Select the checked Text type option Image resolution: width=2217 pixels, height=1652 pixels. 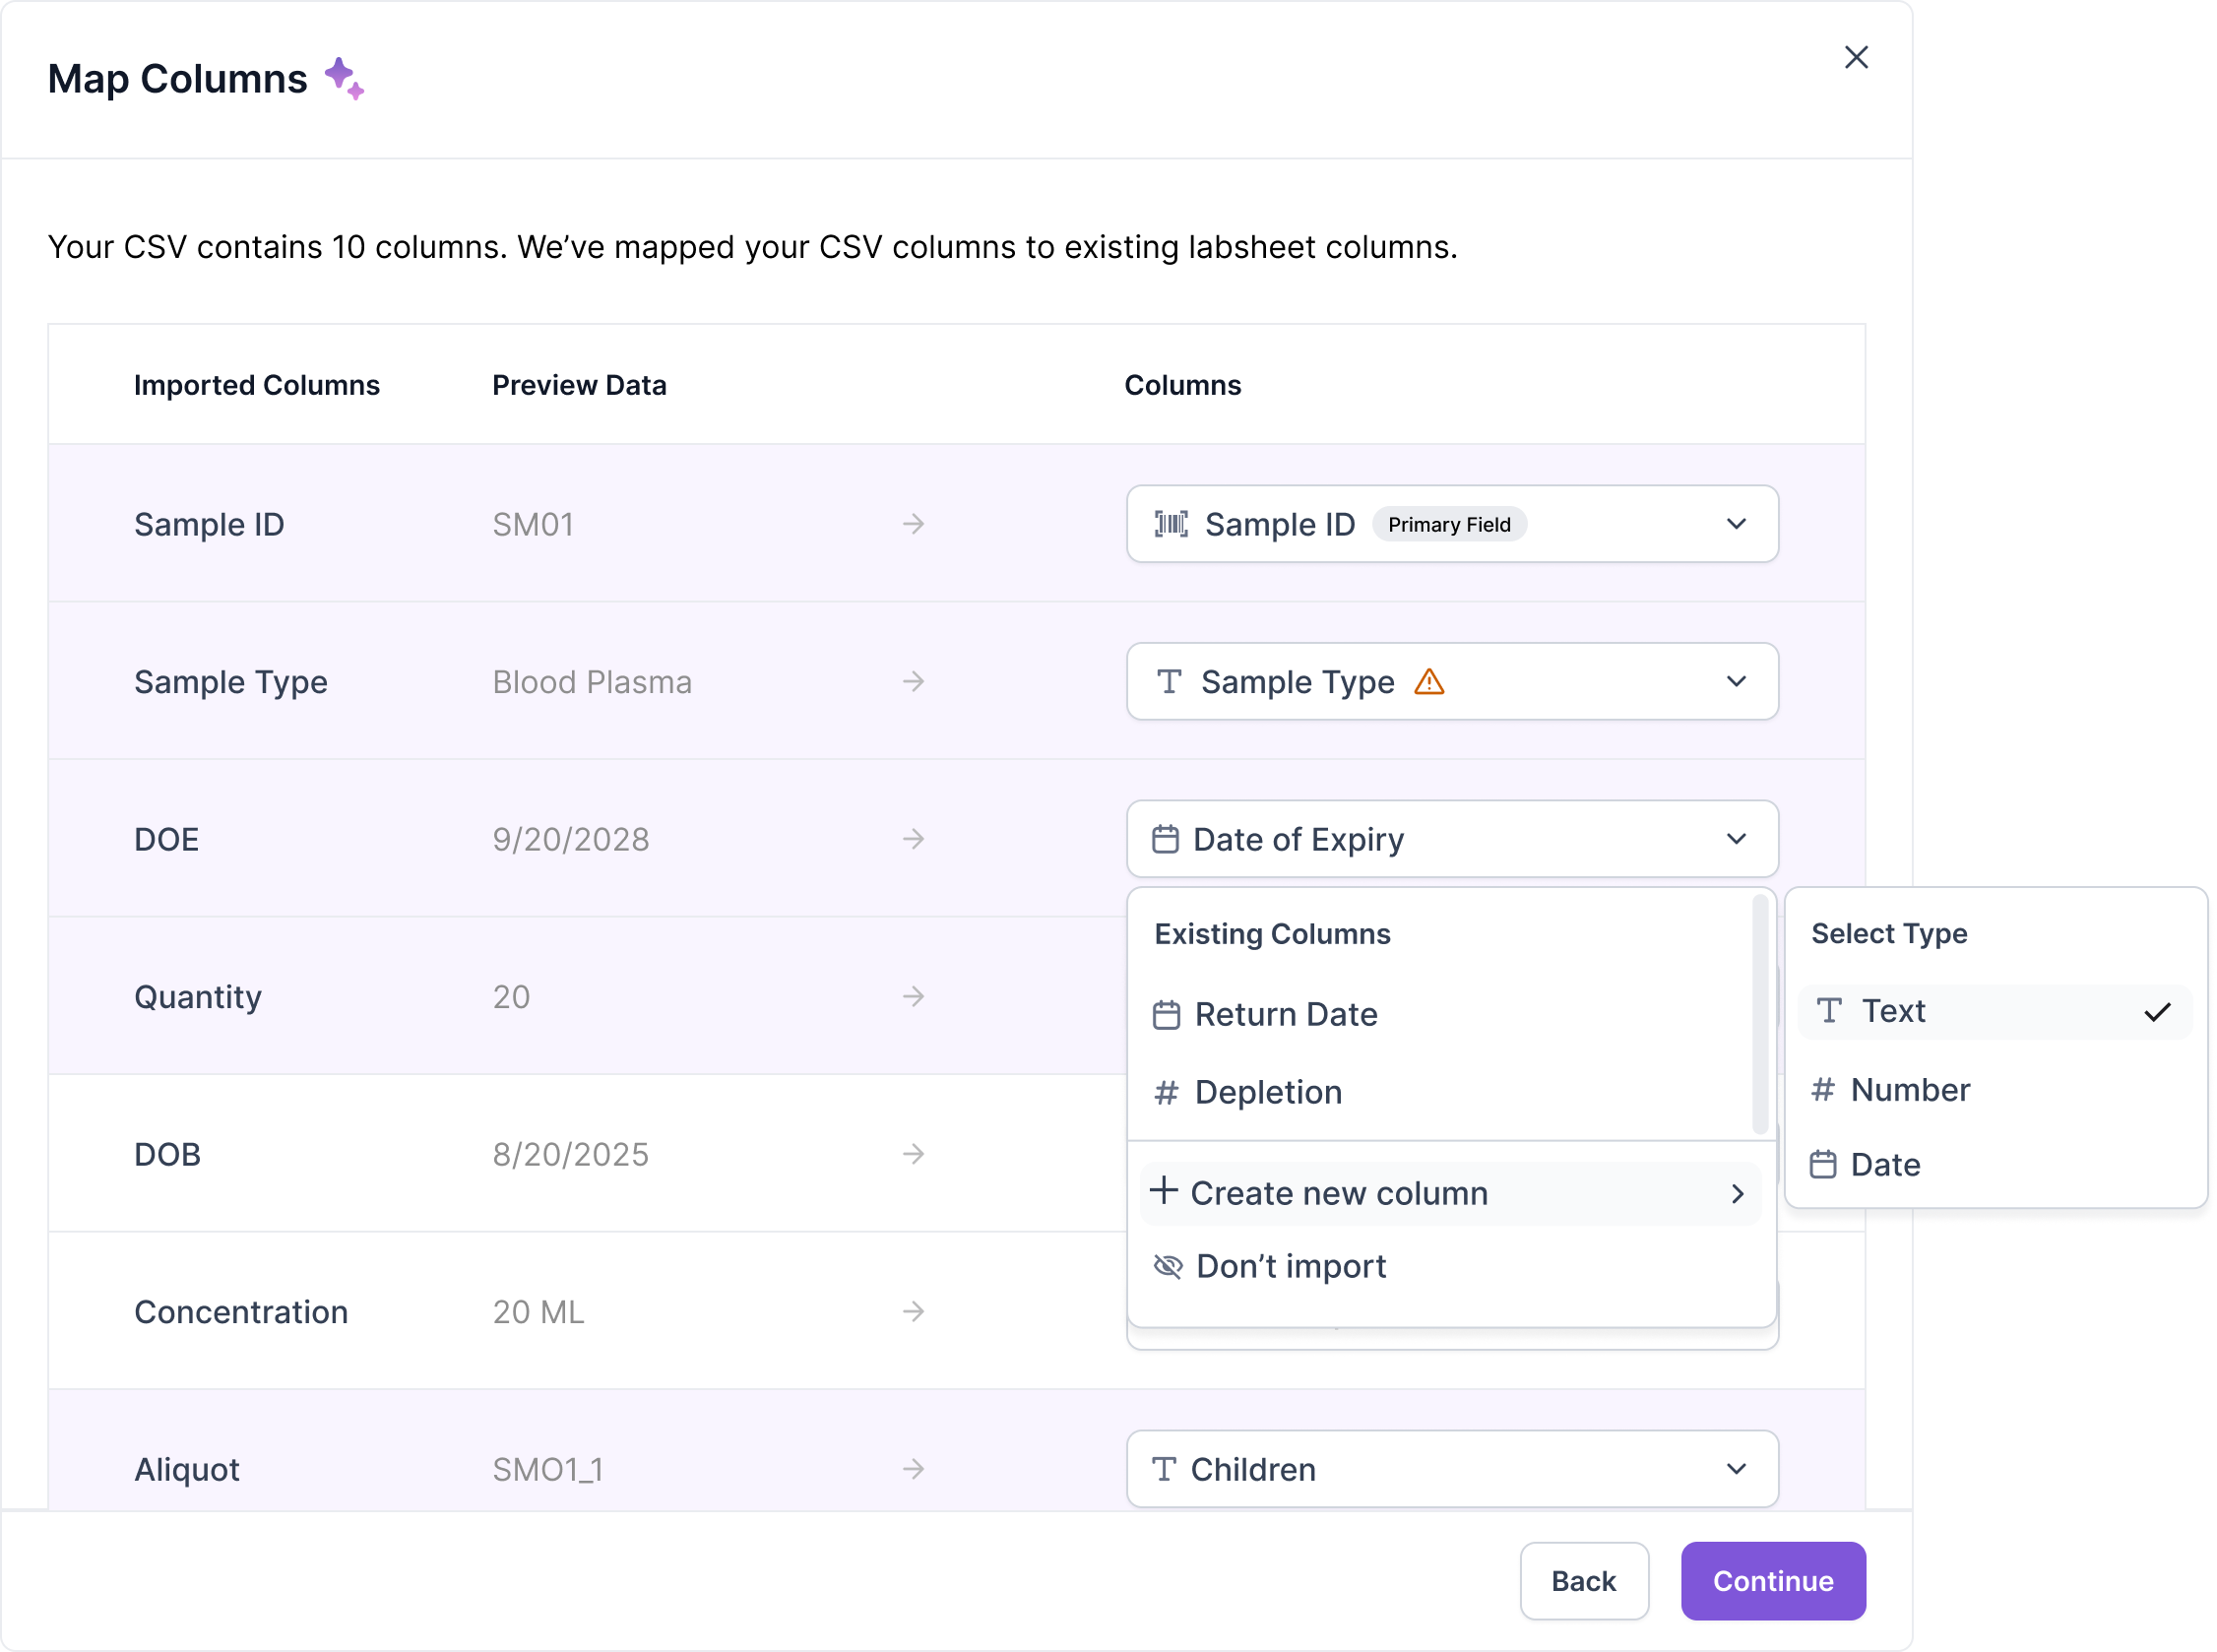click(1994, 1012)
